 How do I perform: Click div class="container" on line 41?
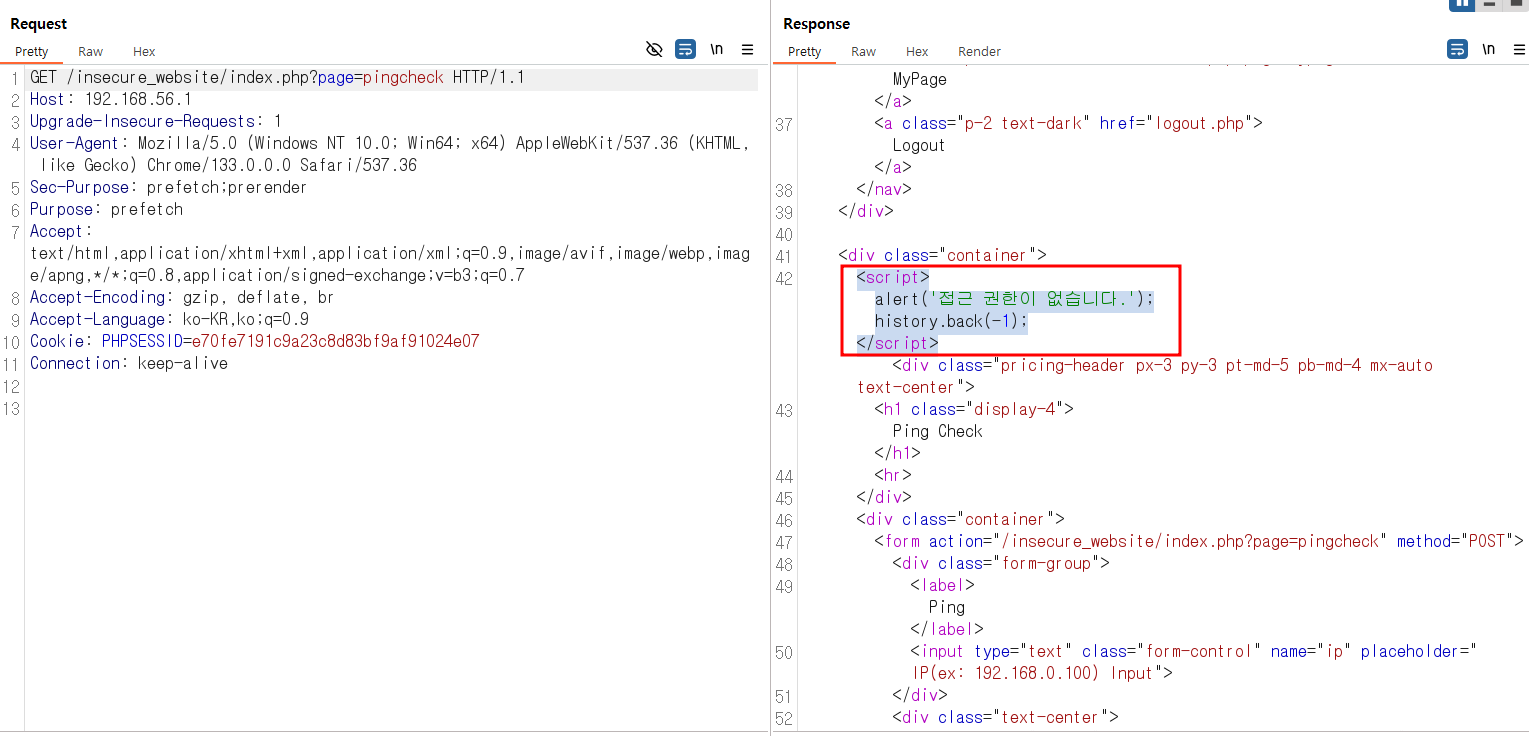tap(943, 255)
